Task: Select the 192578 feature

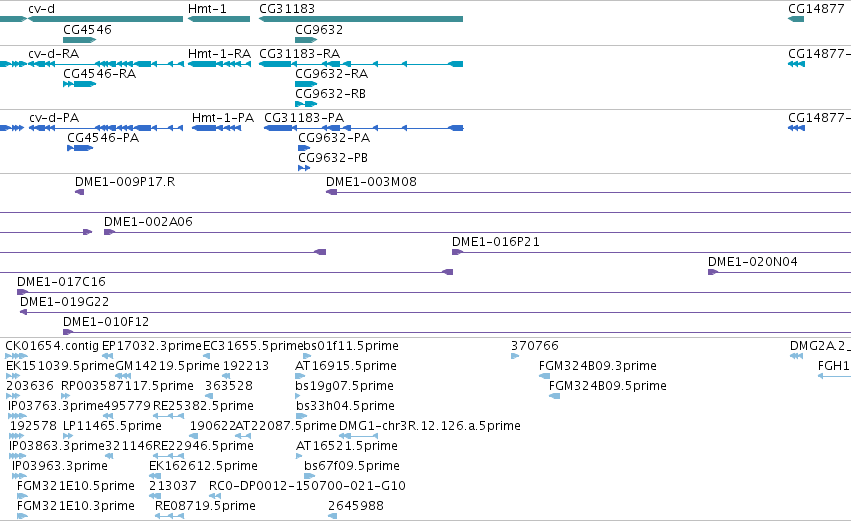Action: 16,436
